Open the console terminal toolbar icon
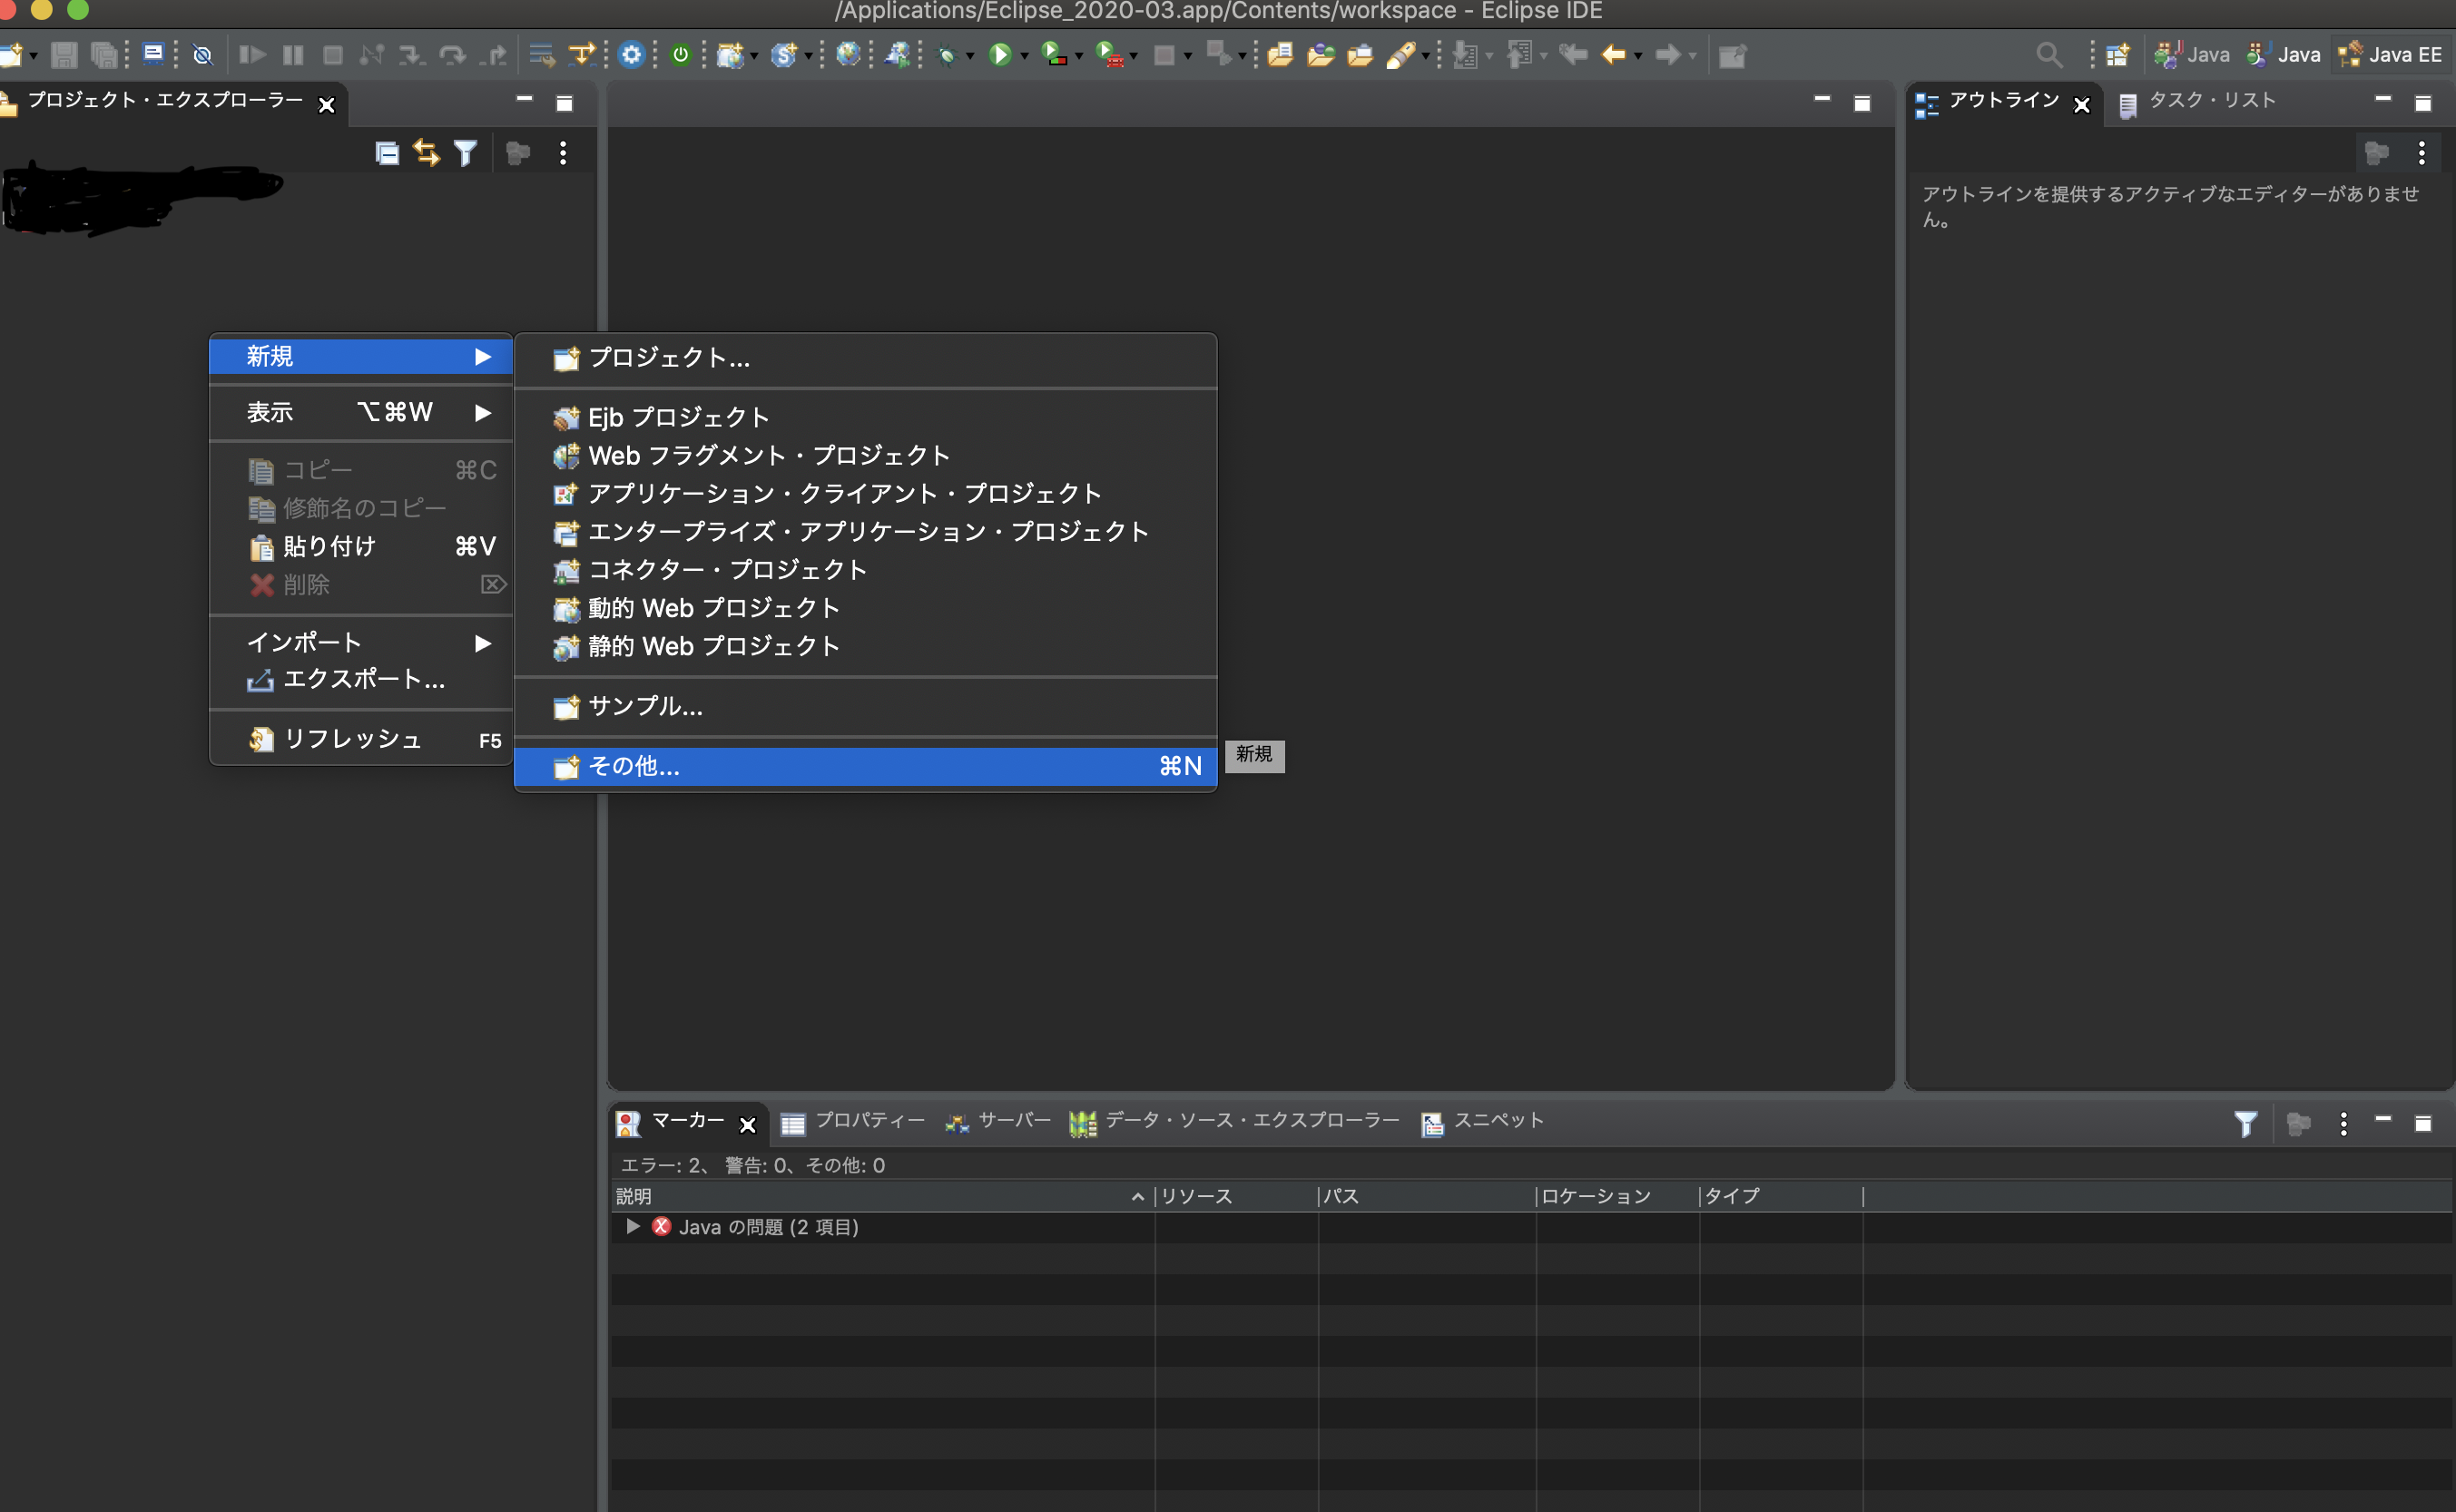 153,54
